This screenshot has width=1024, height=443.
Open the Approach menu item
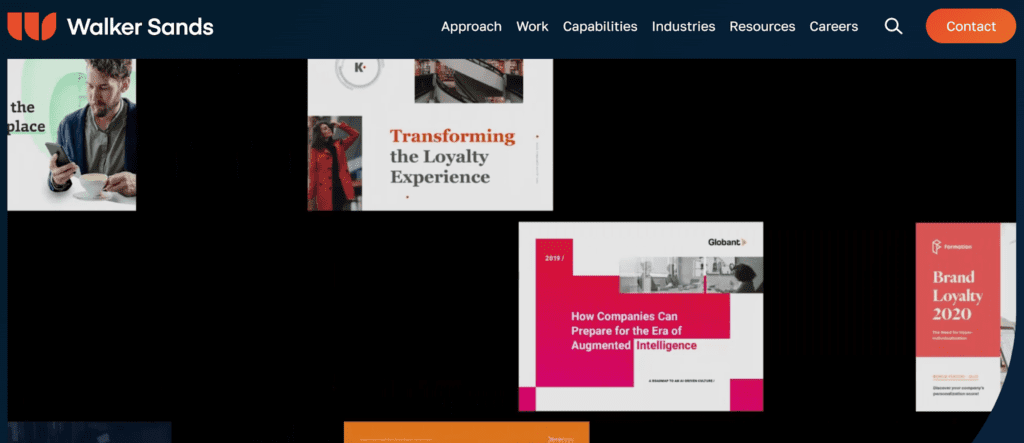pos(471,27)
